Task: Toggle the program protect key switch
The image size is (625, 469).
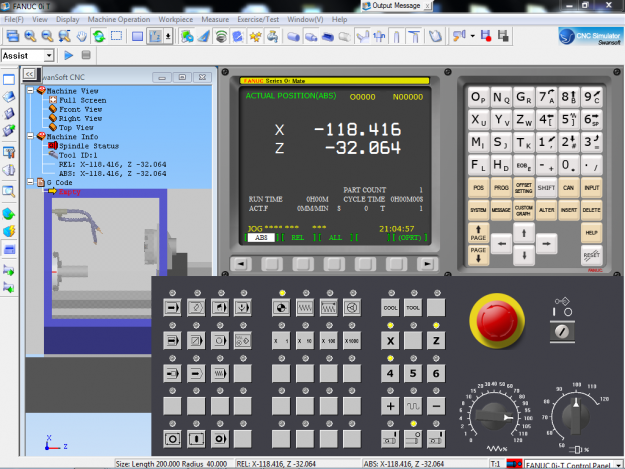Action: click(x=562, y=332)
